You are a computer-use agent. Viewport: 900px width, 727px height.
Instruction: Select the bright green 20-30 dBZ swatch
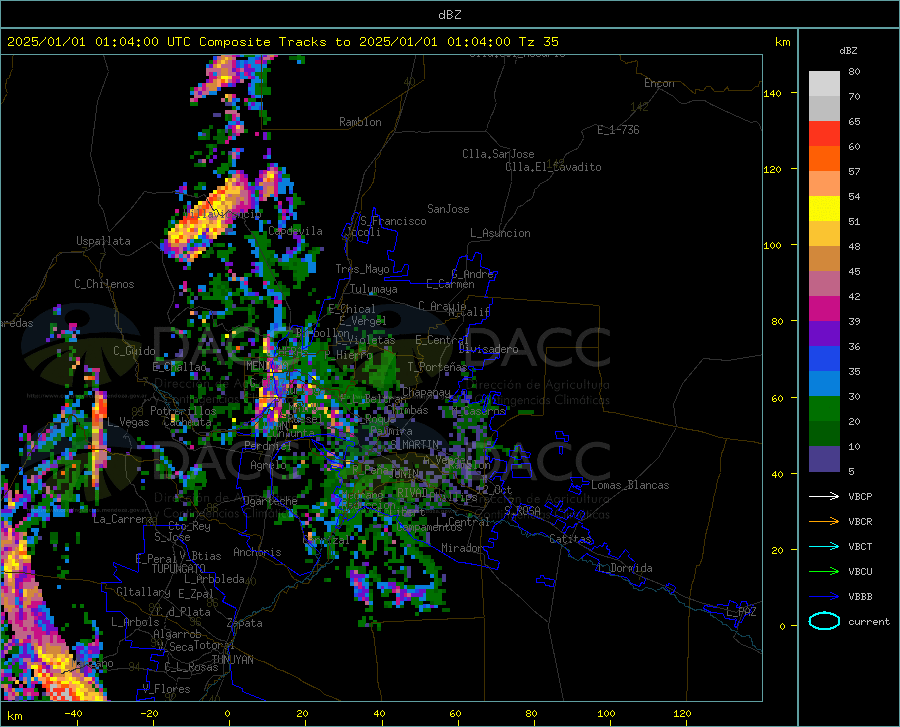coord(824,409)
